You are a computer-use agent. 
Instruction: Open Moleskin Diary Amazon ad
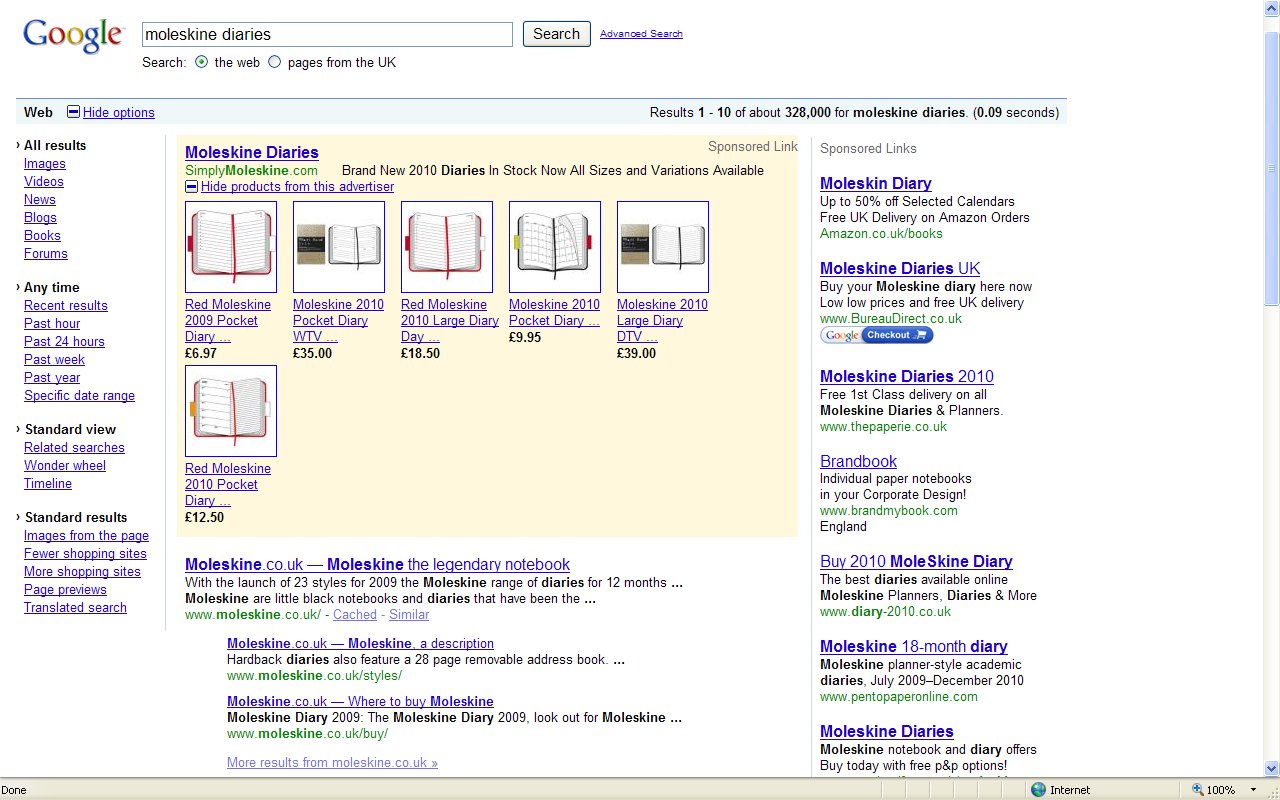[876, 184]
